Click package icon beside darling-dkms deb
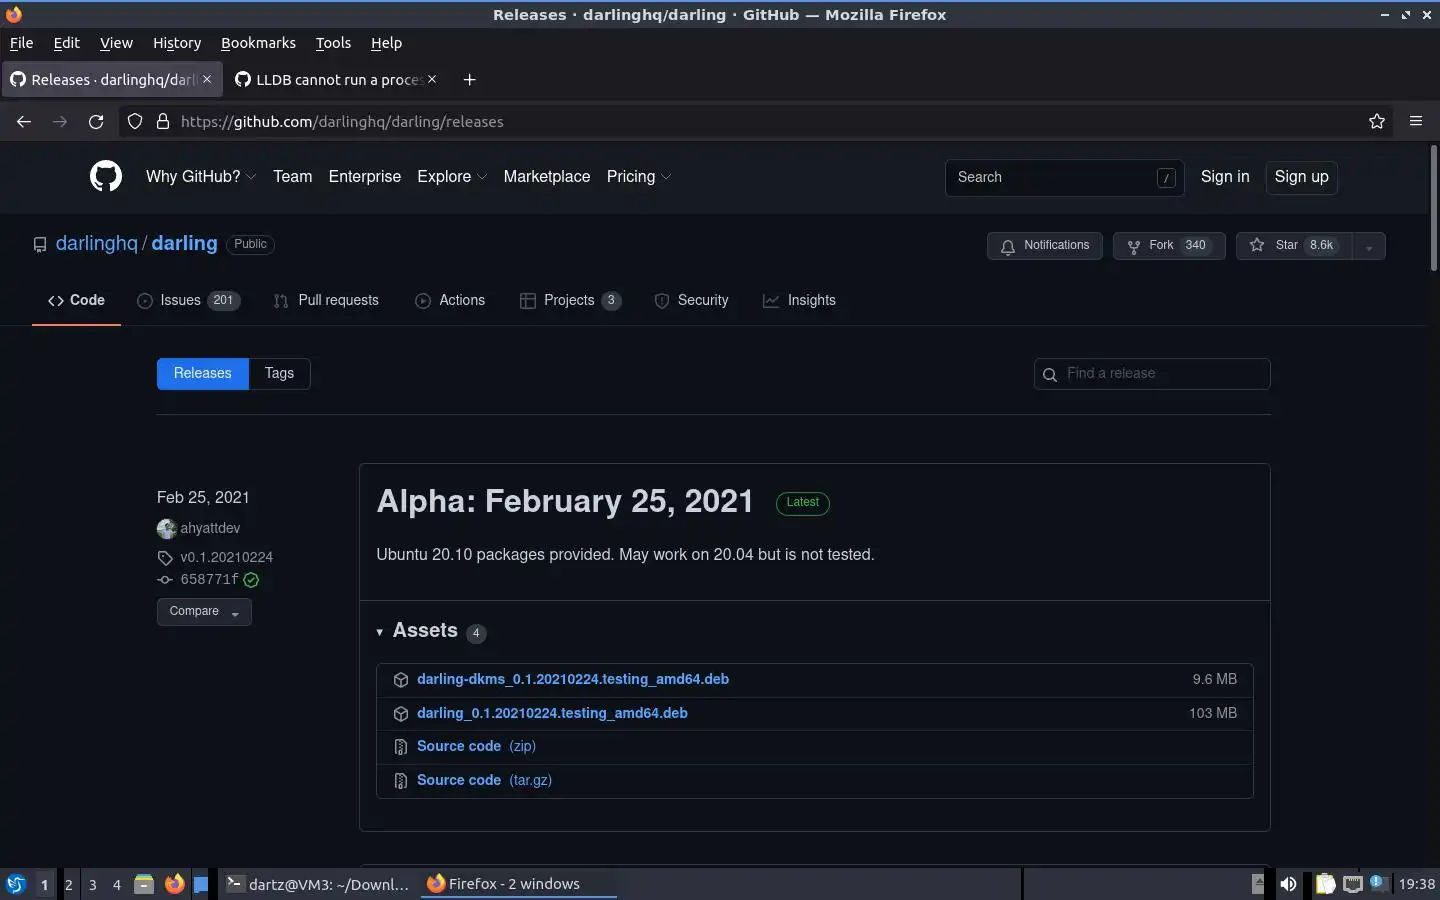Image resolution: width=1440 pixels, height=900 pixels. (x=401, y=680)
